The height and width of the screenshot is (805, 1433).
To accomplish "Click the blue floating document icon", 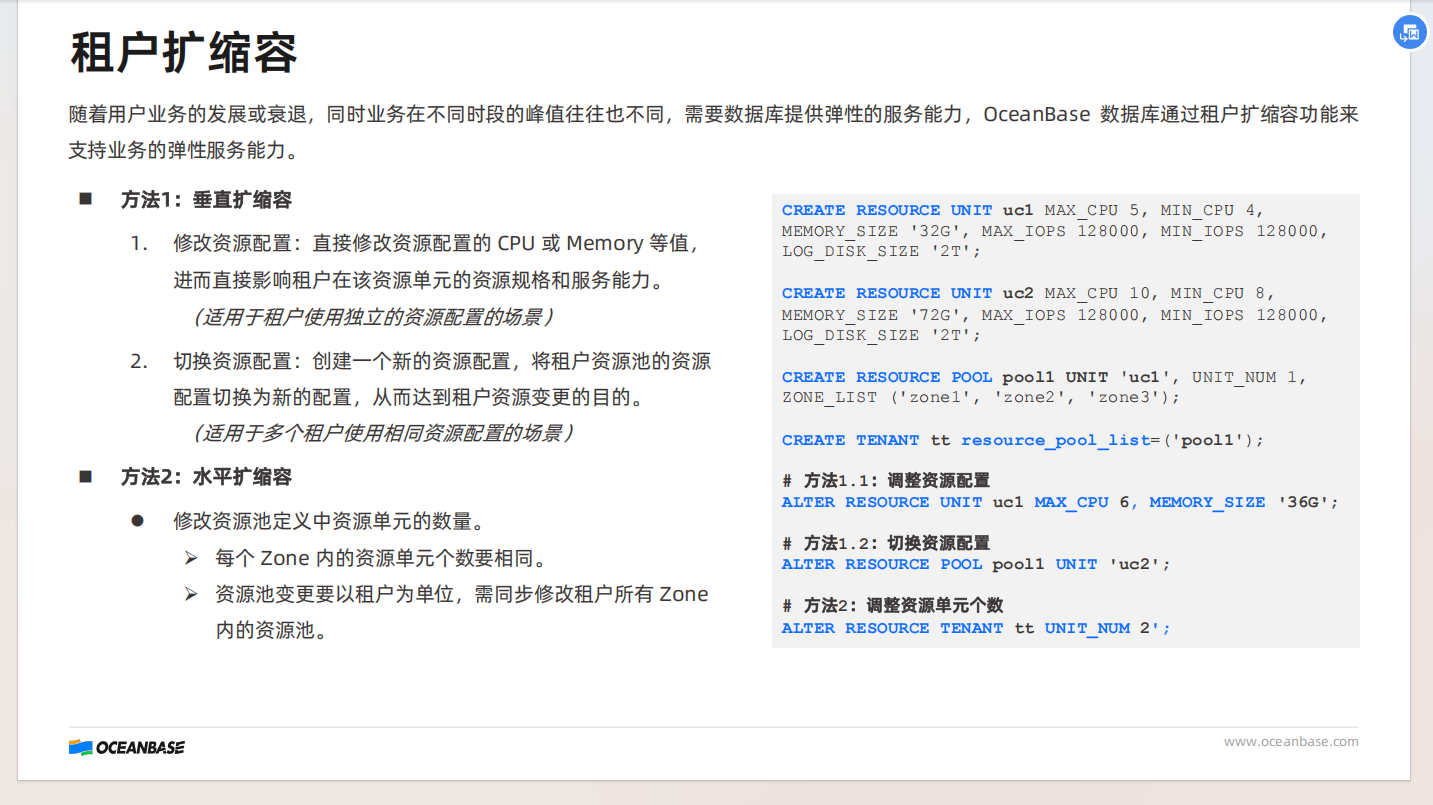I will click(x=1409, y=33).
